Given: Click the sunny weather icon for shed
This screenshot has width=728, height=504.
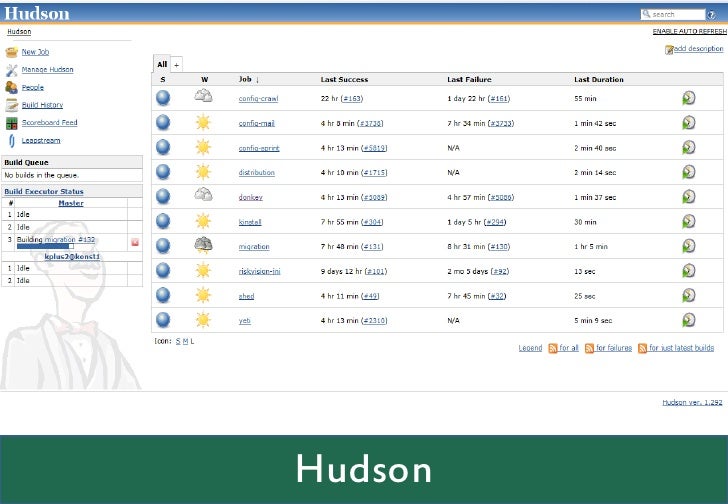Looking at the screenshot, I should pyautogui.click(x=203, y=295).
